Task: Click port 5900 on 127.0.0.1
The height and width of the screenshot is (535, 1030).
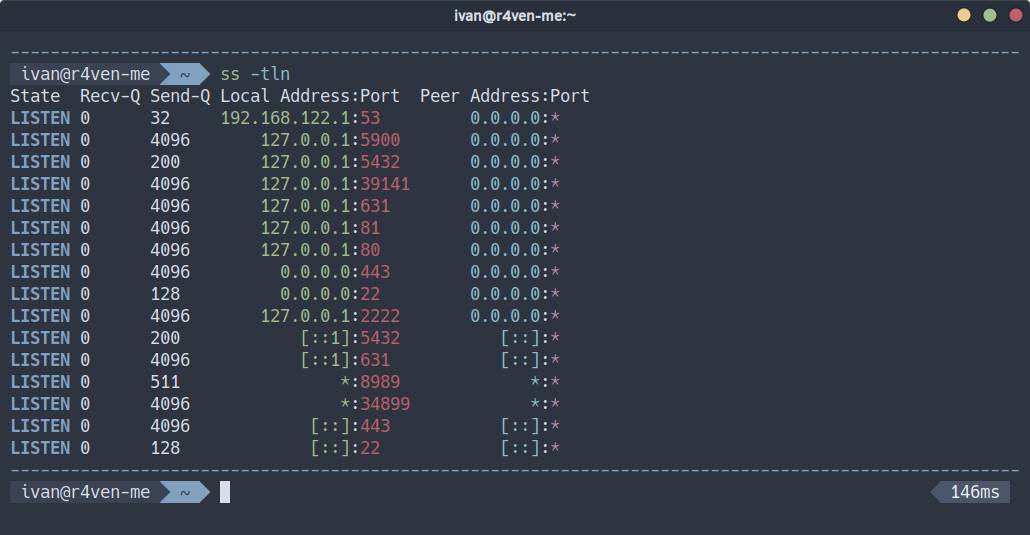Action: pyautogui.click(x=380, y=140)
